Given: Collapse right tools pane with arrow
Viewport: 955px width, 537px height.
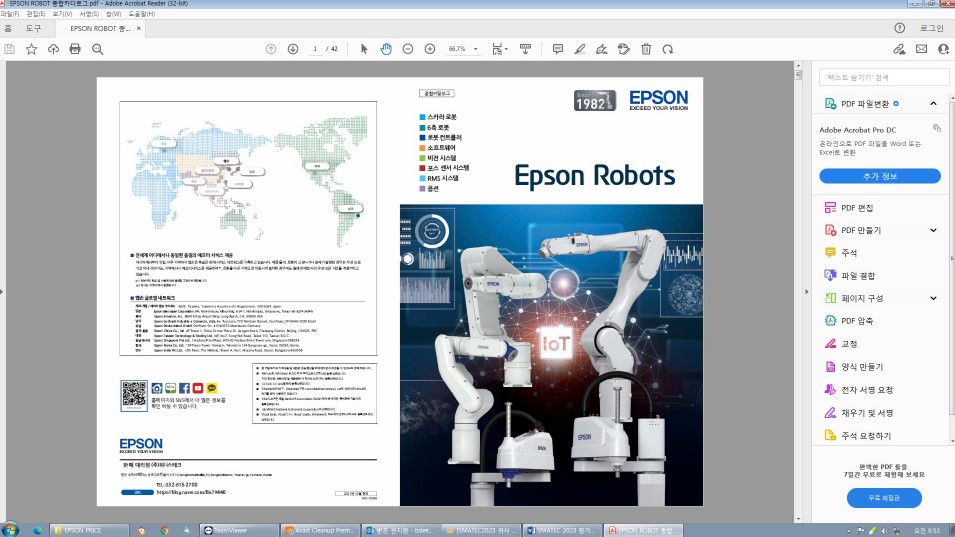Looking at the screenshot, I should [806, 292].
